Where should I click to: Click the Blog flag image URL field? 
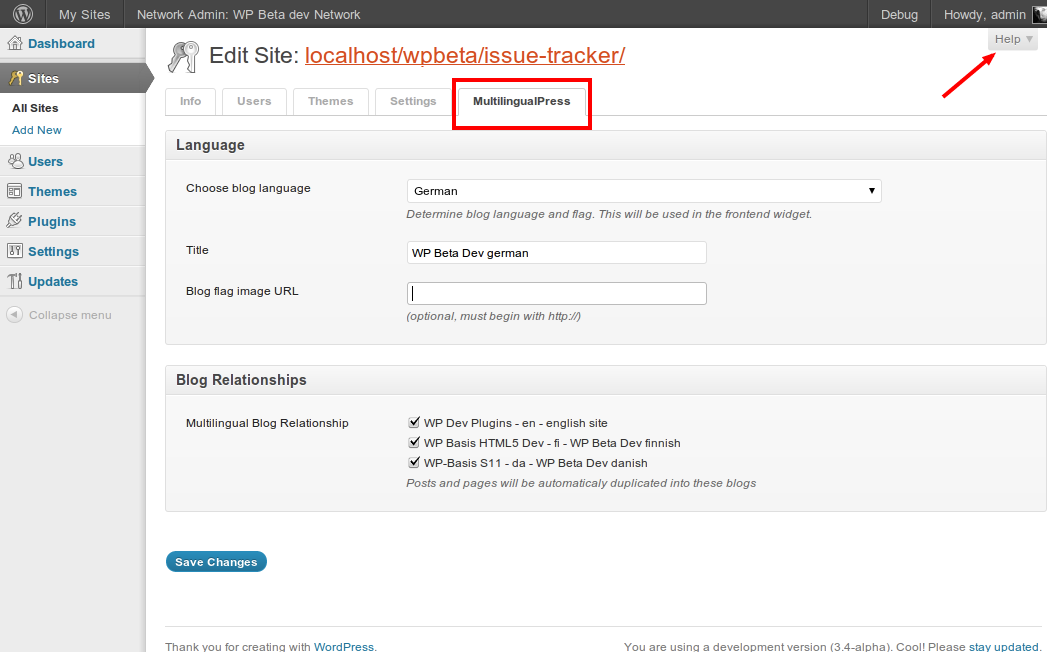point(556,293)
